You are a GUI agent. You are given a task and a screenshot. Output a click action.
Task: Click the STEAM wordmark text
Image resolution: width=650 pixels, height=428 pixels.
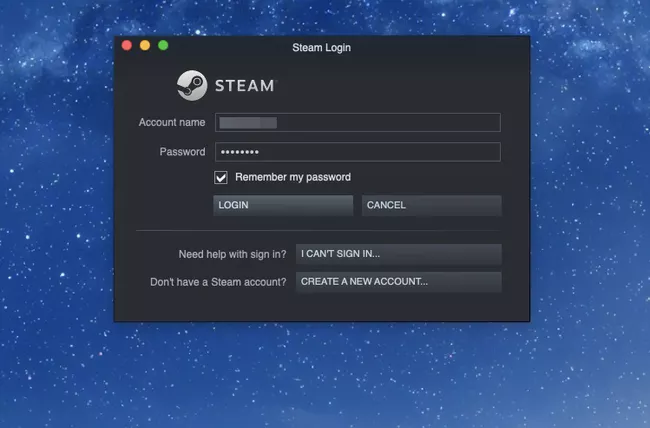click(x=245, y=86)
